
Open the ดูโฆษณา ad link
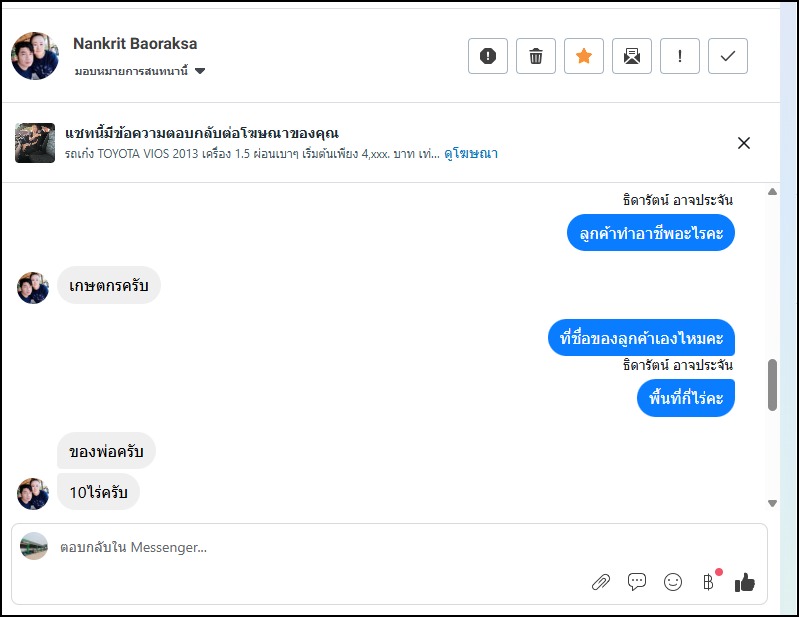tap(471, 154)
